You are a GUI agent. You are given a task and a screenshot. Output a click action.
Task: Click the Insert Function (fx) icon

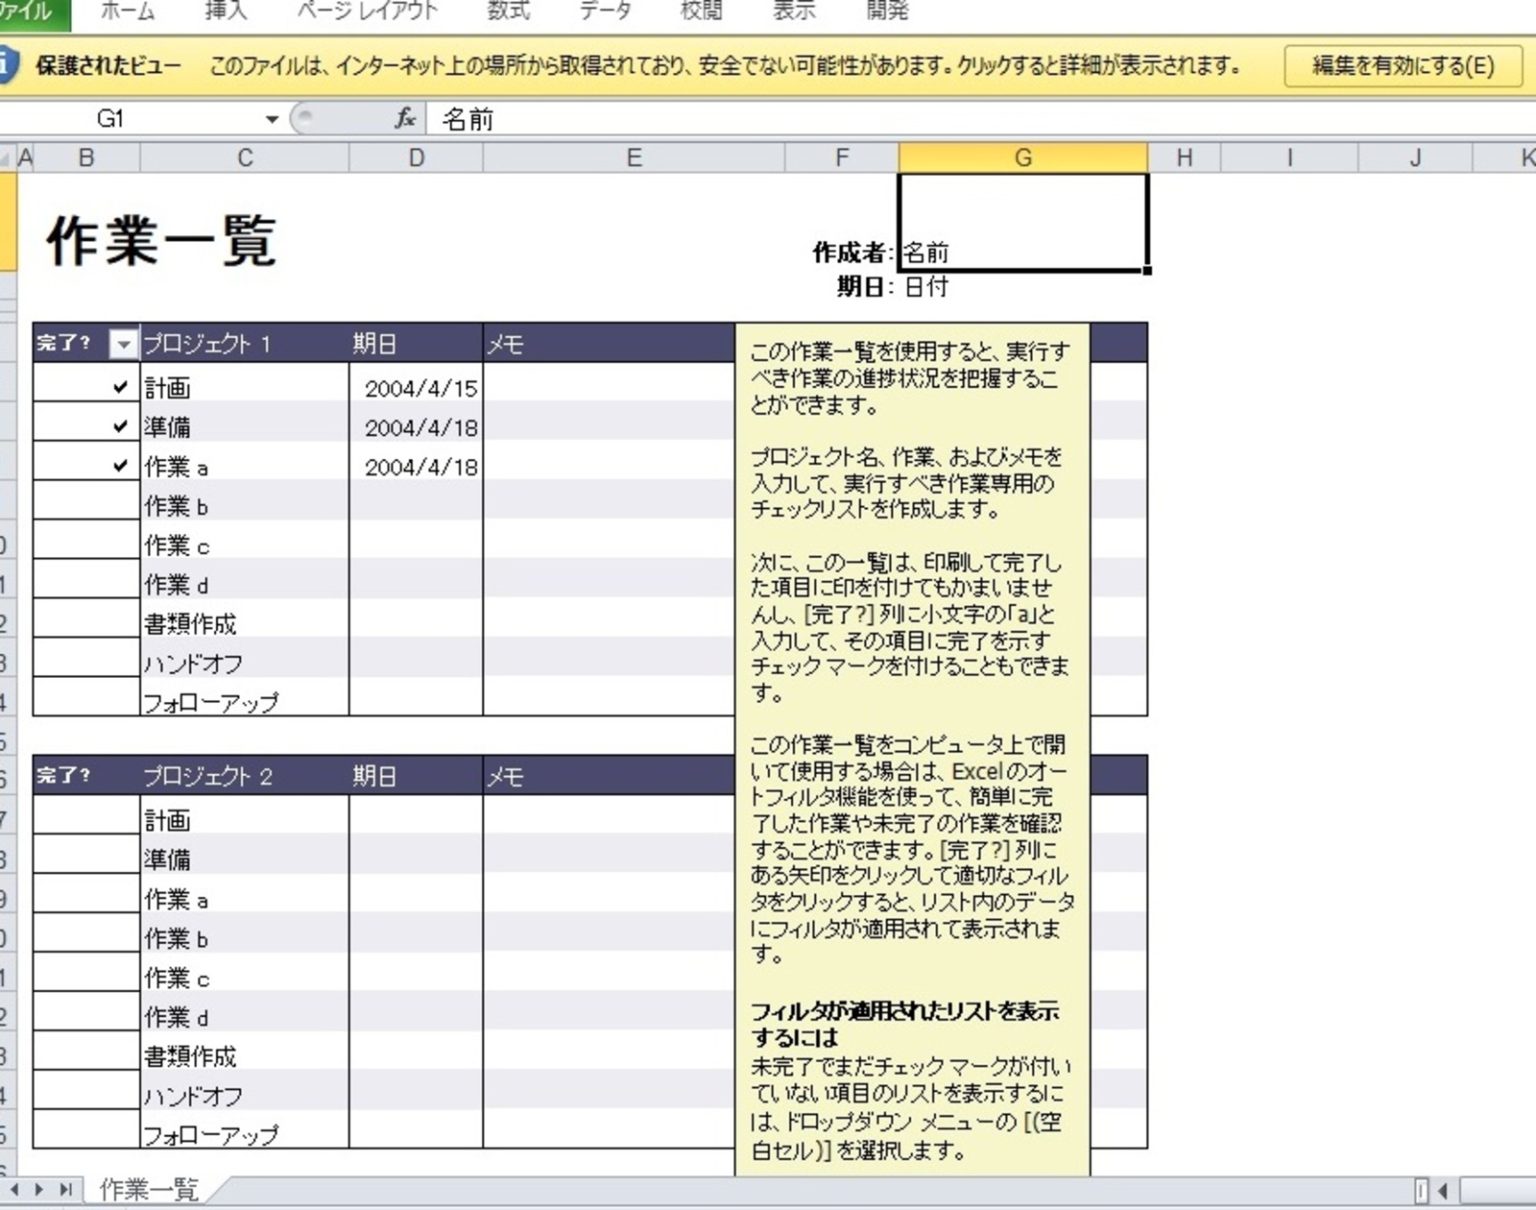coord(404,117)
